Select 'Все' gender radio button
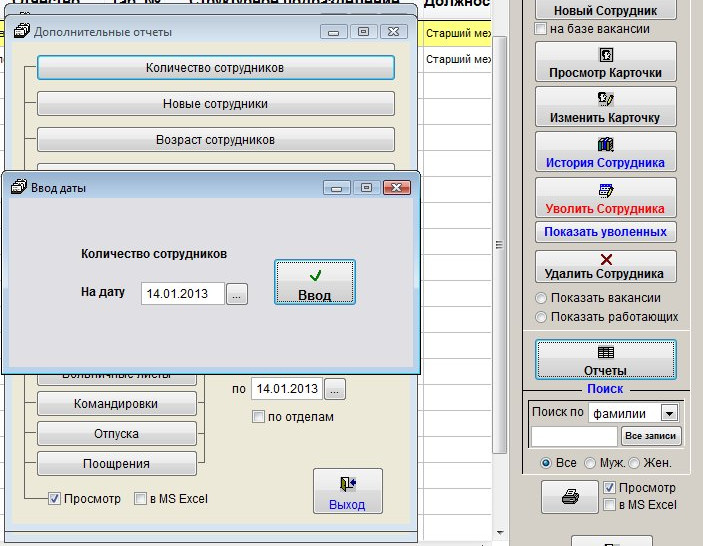 [546, 463]
